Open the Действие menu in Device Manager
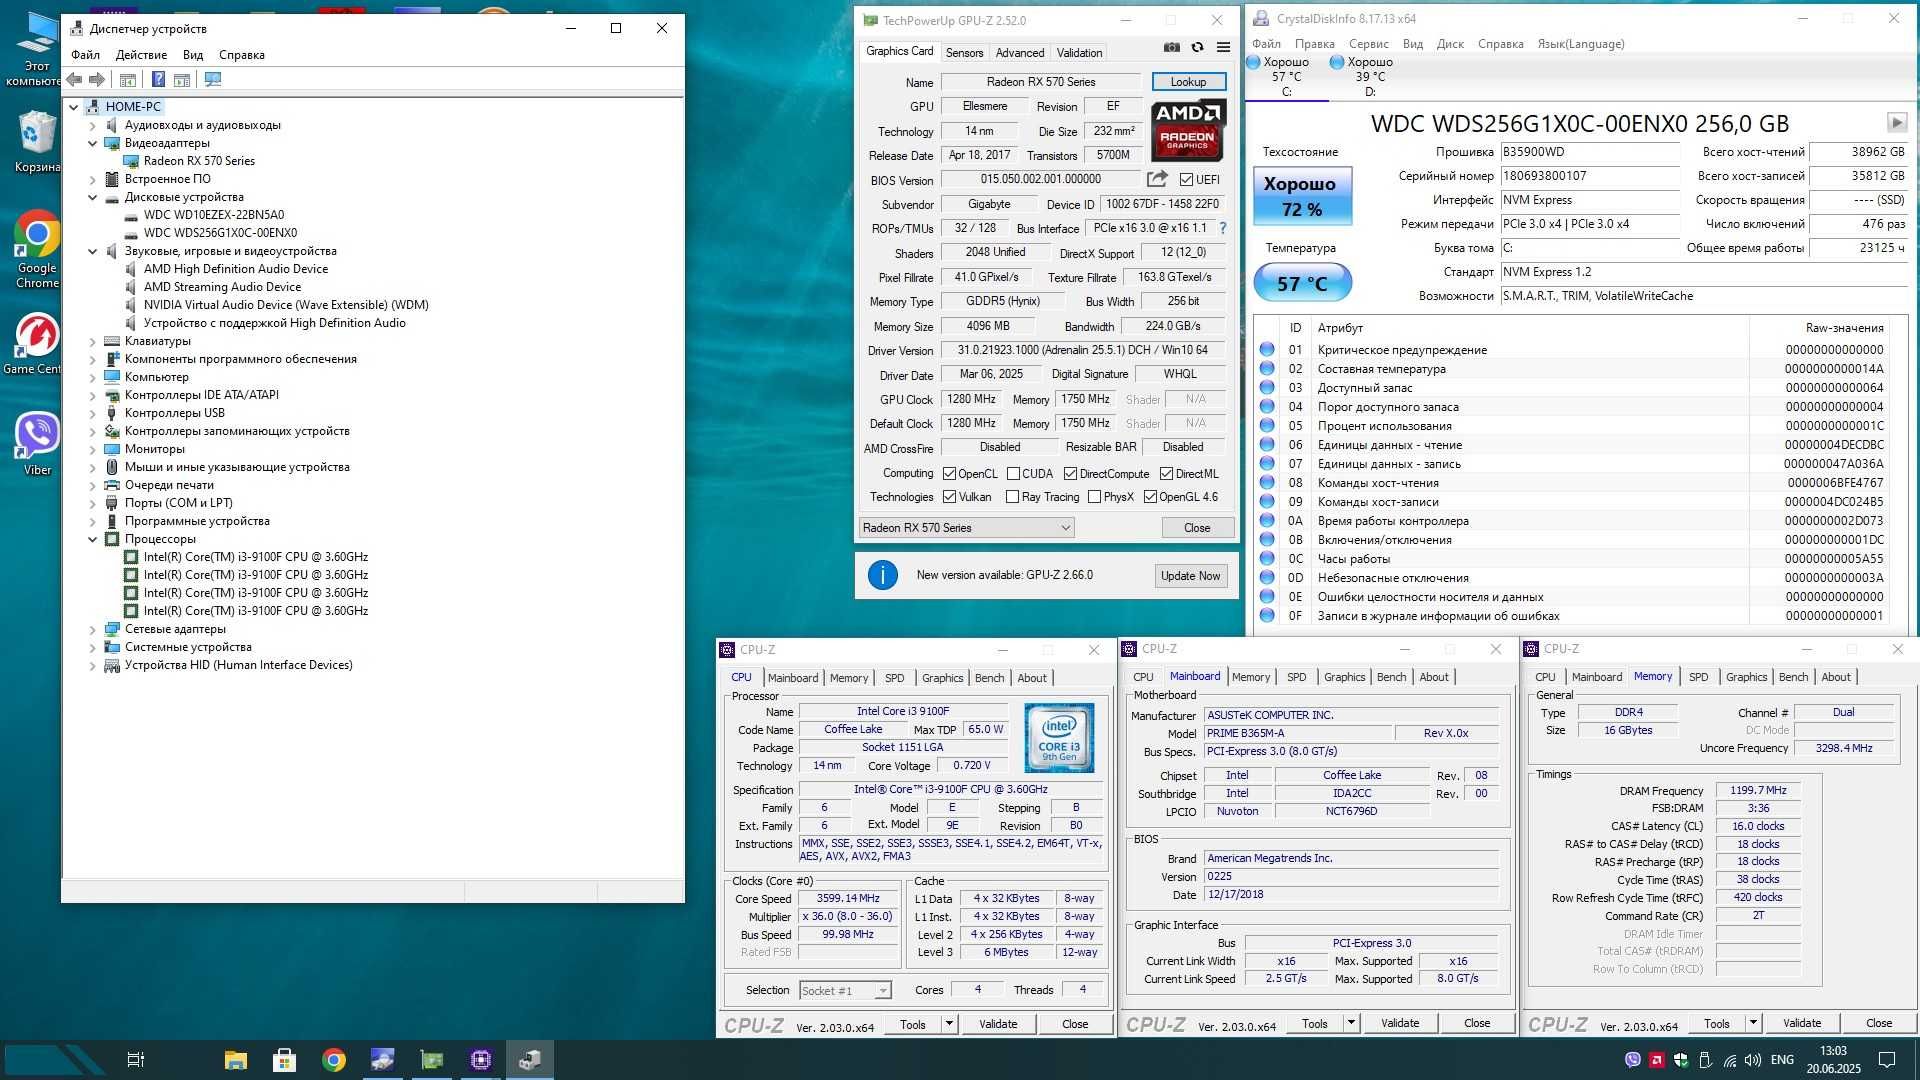1920x1080 pixels. 141,55
